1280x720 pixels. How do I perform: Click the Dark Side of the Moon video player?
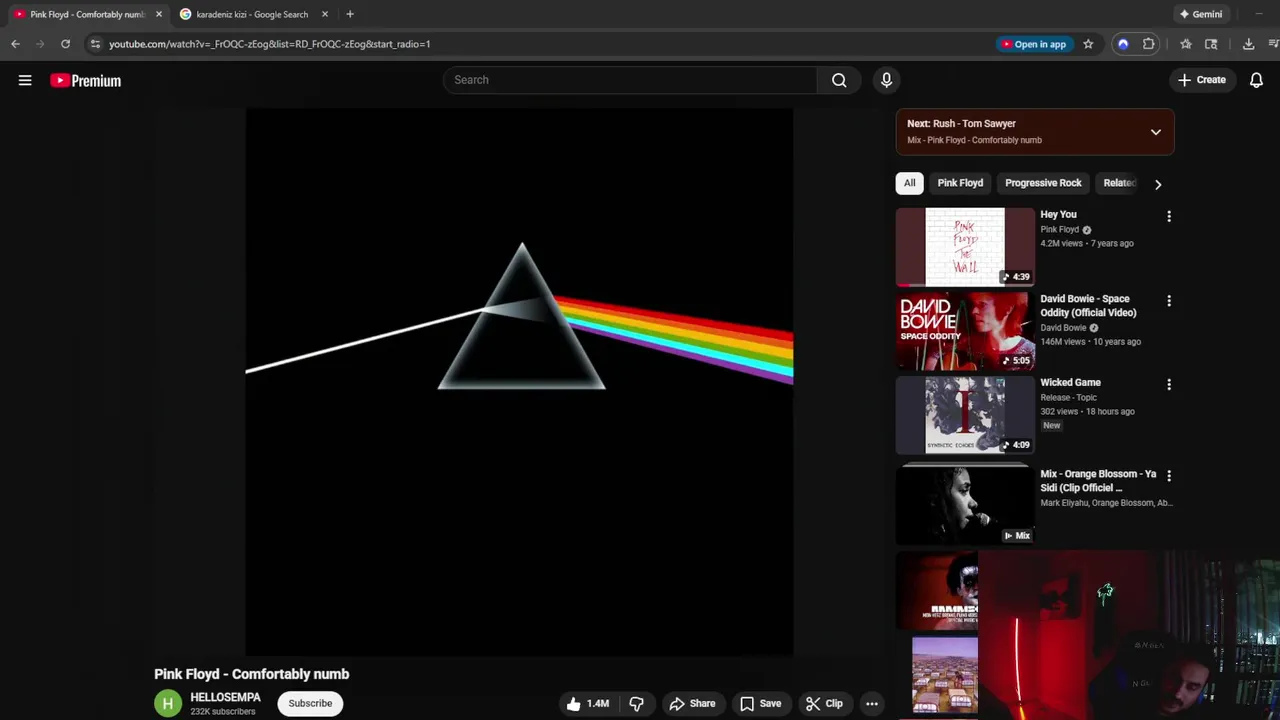(x=519, y=382)
